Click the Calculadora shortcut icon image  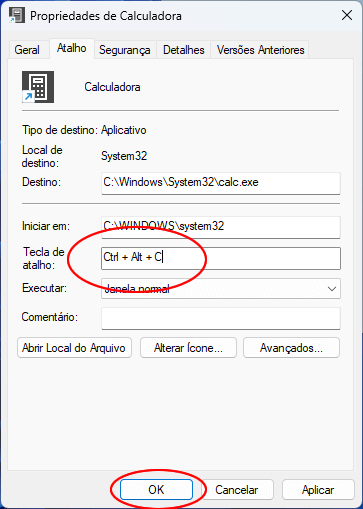point(38,87)
